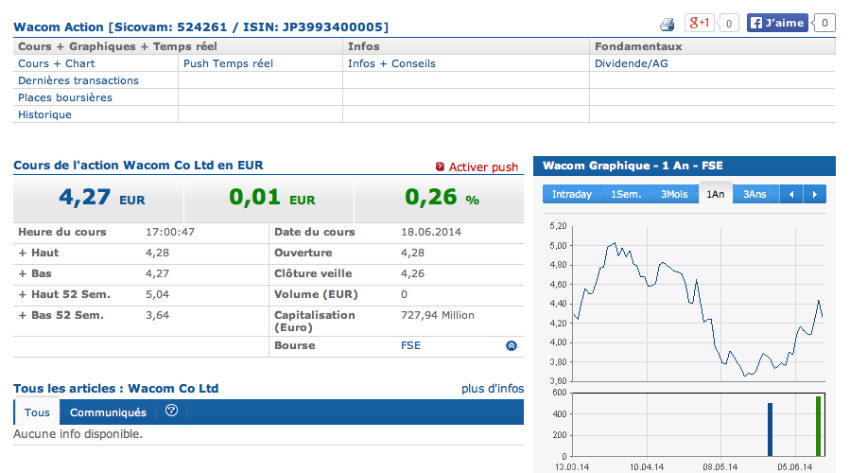Click the Google +1 counter showing 0
Viewport: 850px width, 473px height.
click(728, 23)
